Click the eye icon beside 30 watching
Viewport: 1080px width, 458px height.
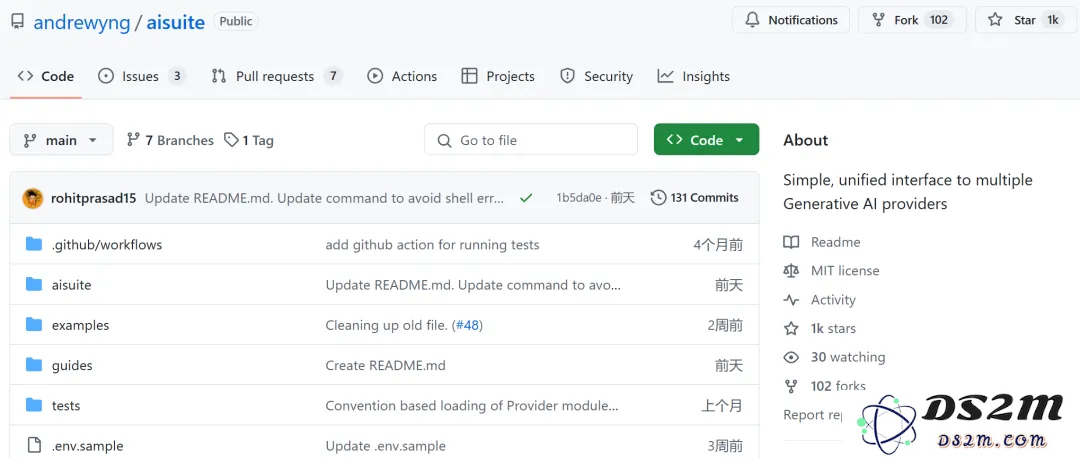pyautogui.click(x=791, y=357)
